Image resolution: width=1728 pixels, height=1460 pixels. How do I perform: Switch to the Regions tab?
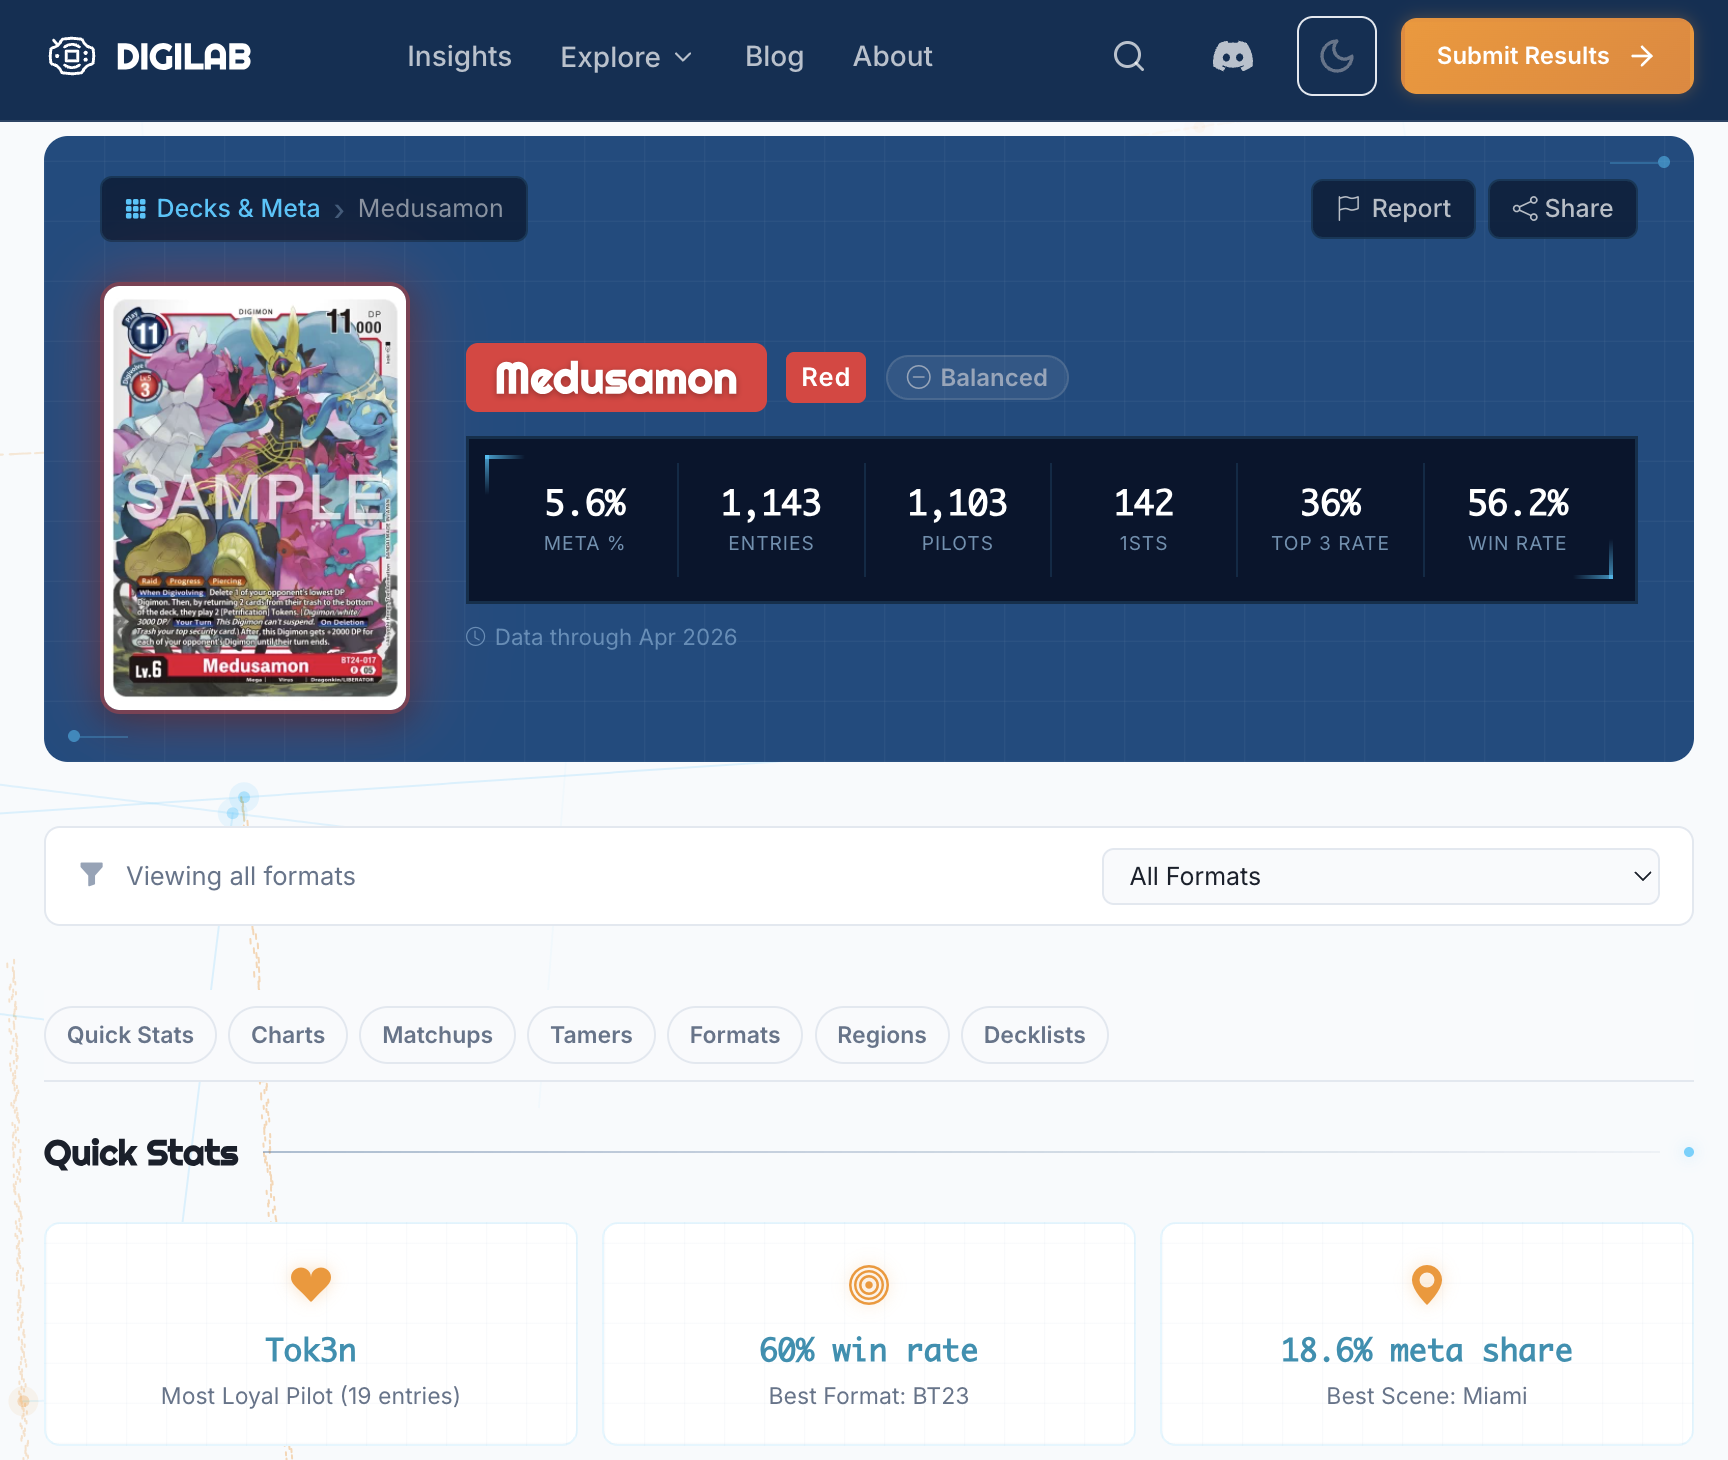882,1035
